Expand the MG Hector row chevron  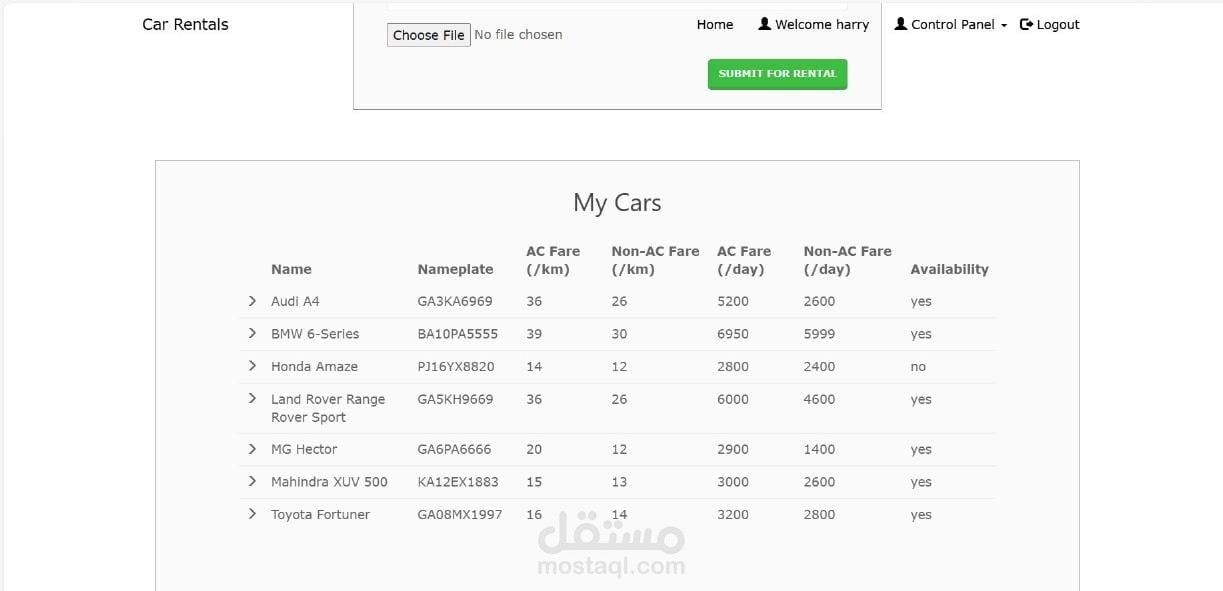pyautogui.click(x=252, y=449)
